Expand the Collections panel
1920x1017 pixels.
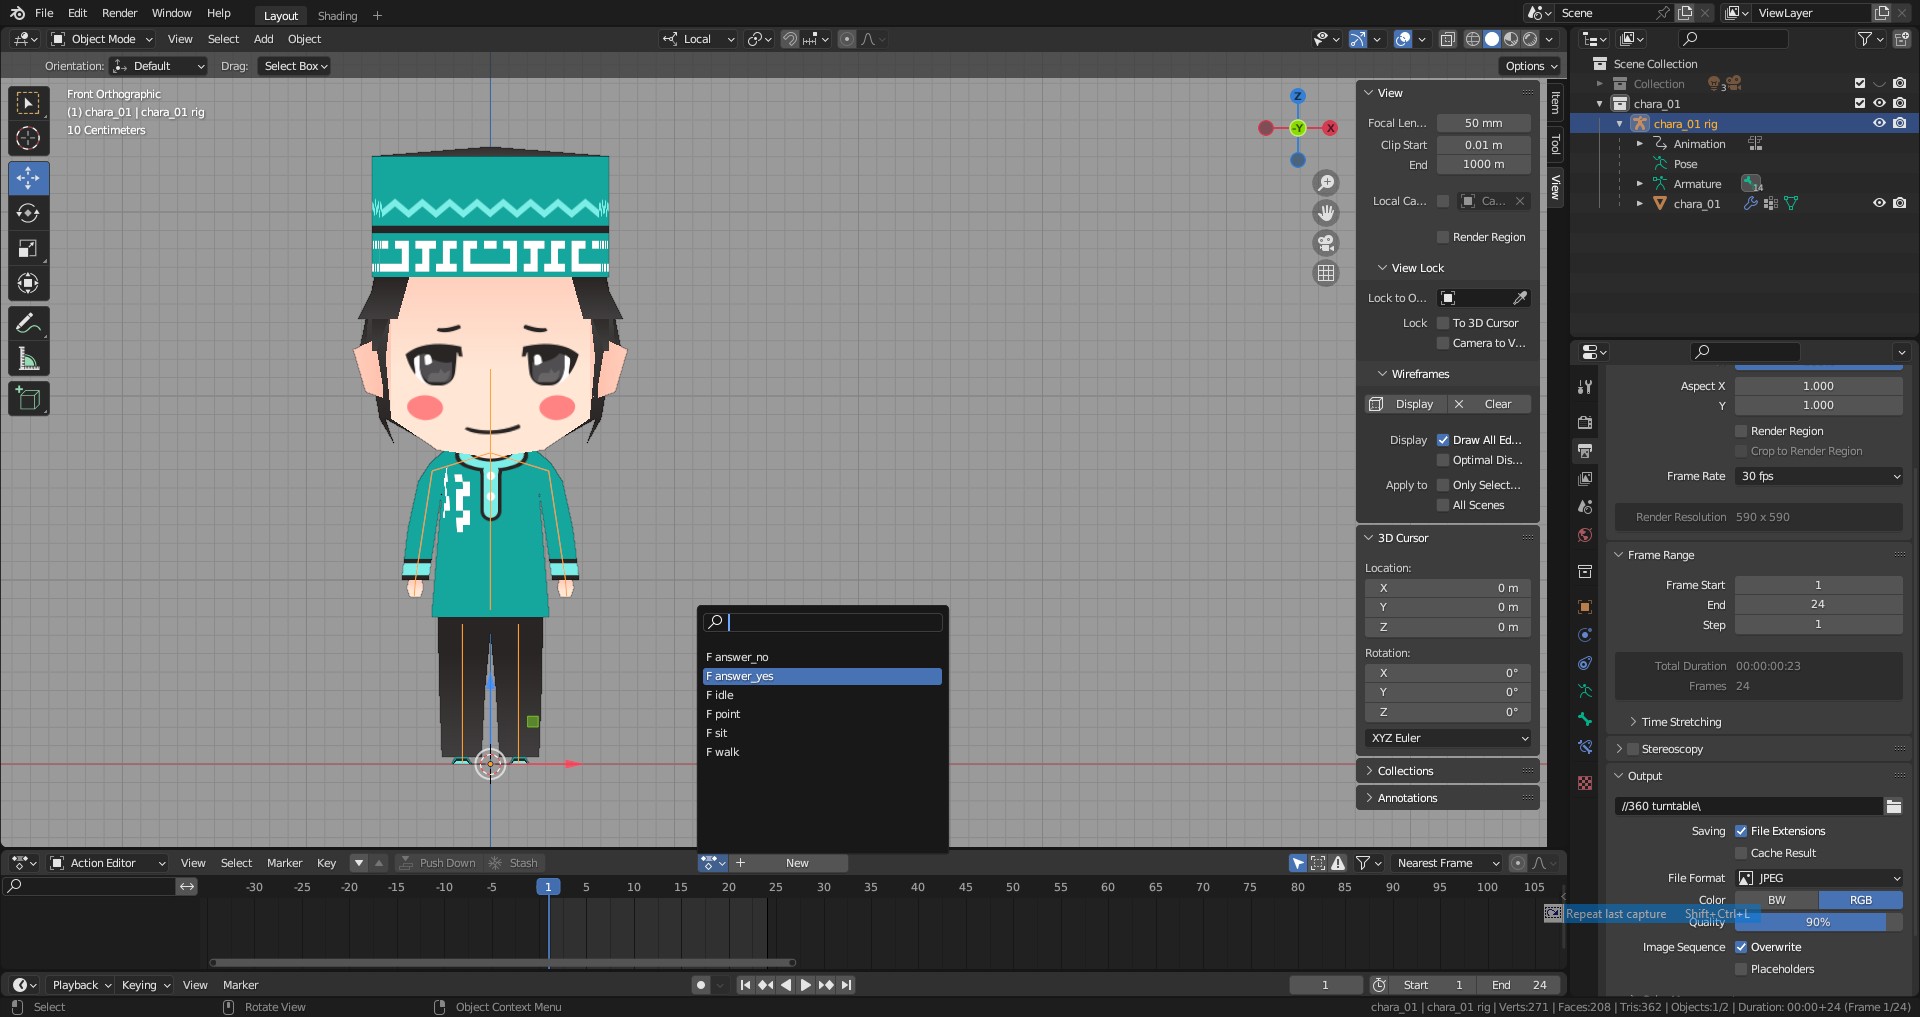[x=1405, y=771]
